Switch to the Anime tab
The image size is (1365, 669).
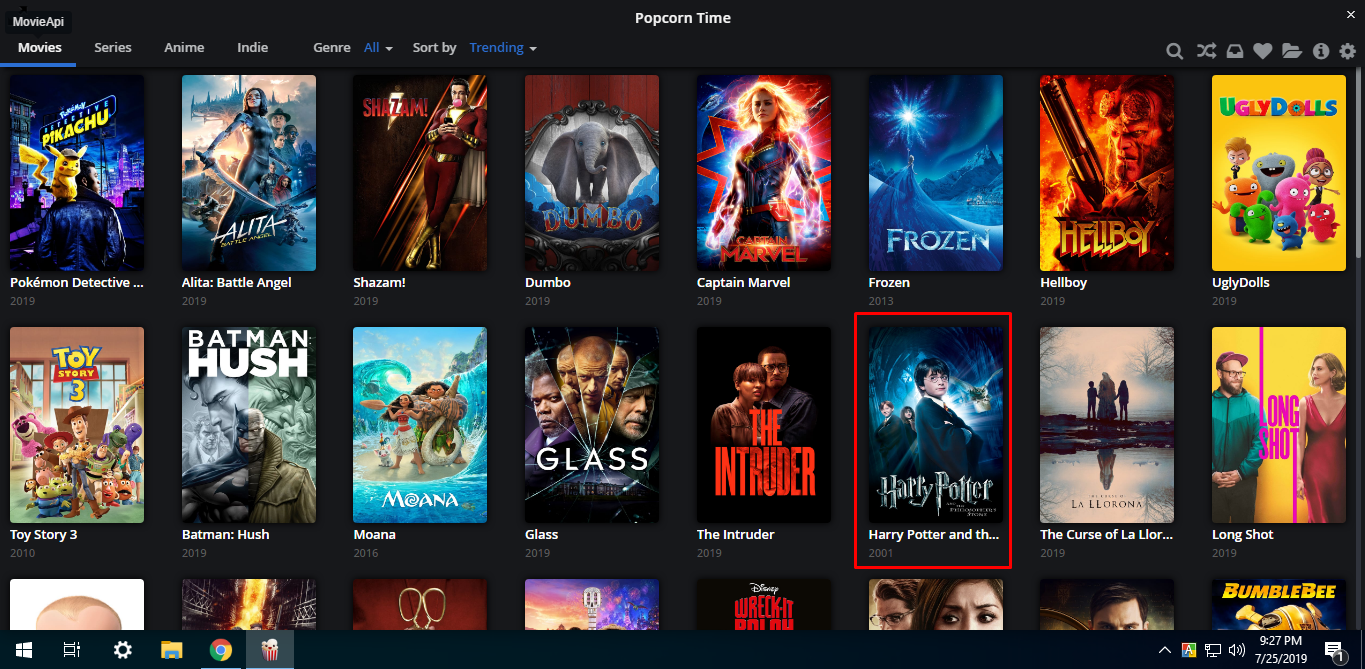(184, 47)
